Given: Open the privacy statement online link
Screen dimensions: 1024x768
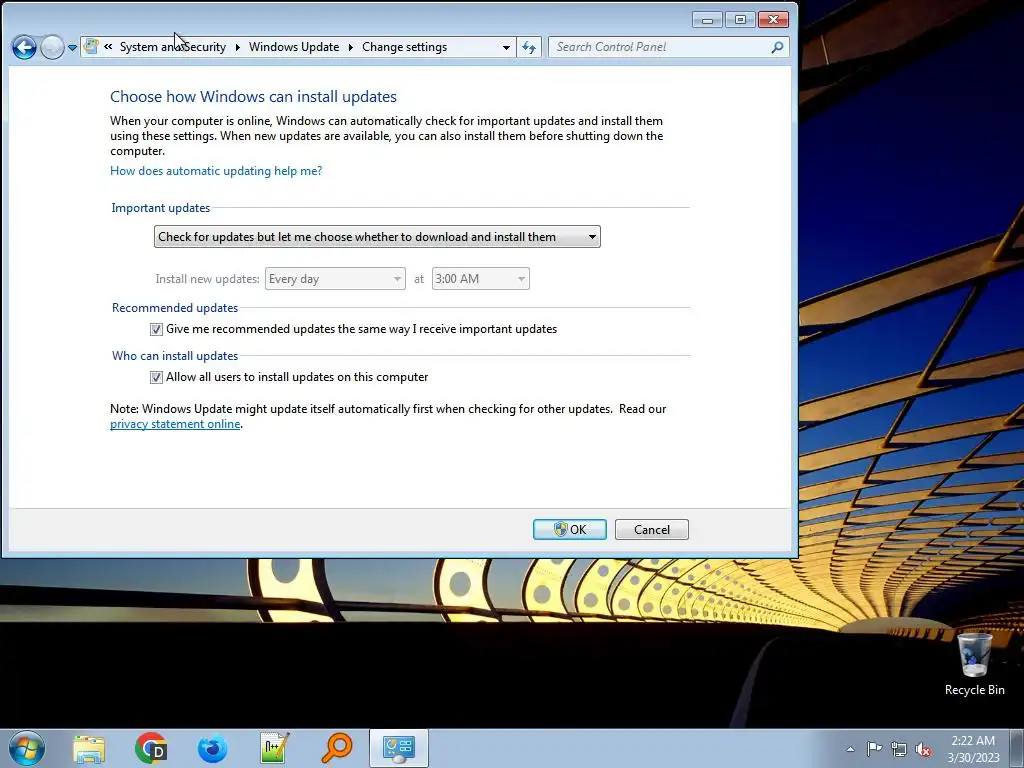Looking at the screenshot, I should [175, 424].
